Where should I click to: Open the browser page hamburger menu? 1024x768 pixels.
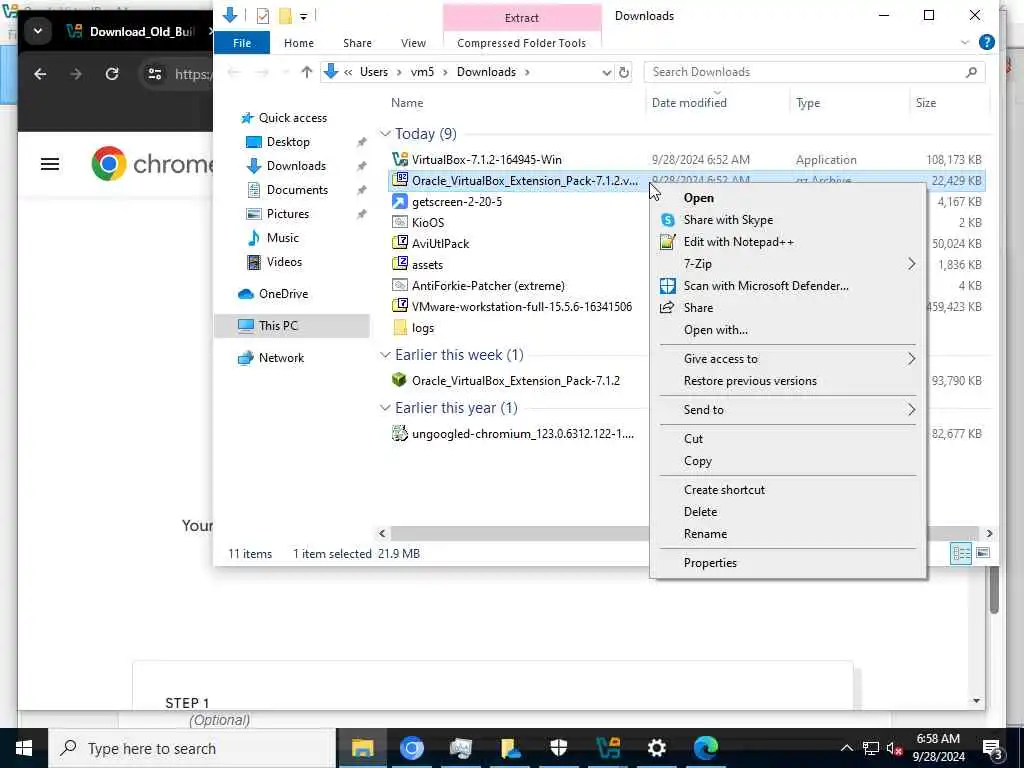pos(50,164)
